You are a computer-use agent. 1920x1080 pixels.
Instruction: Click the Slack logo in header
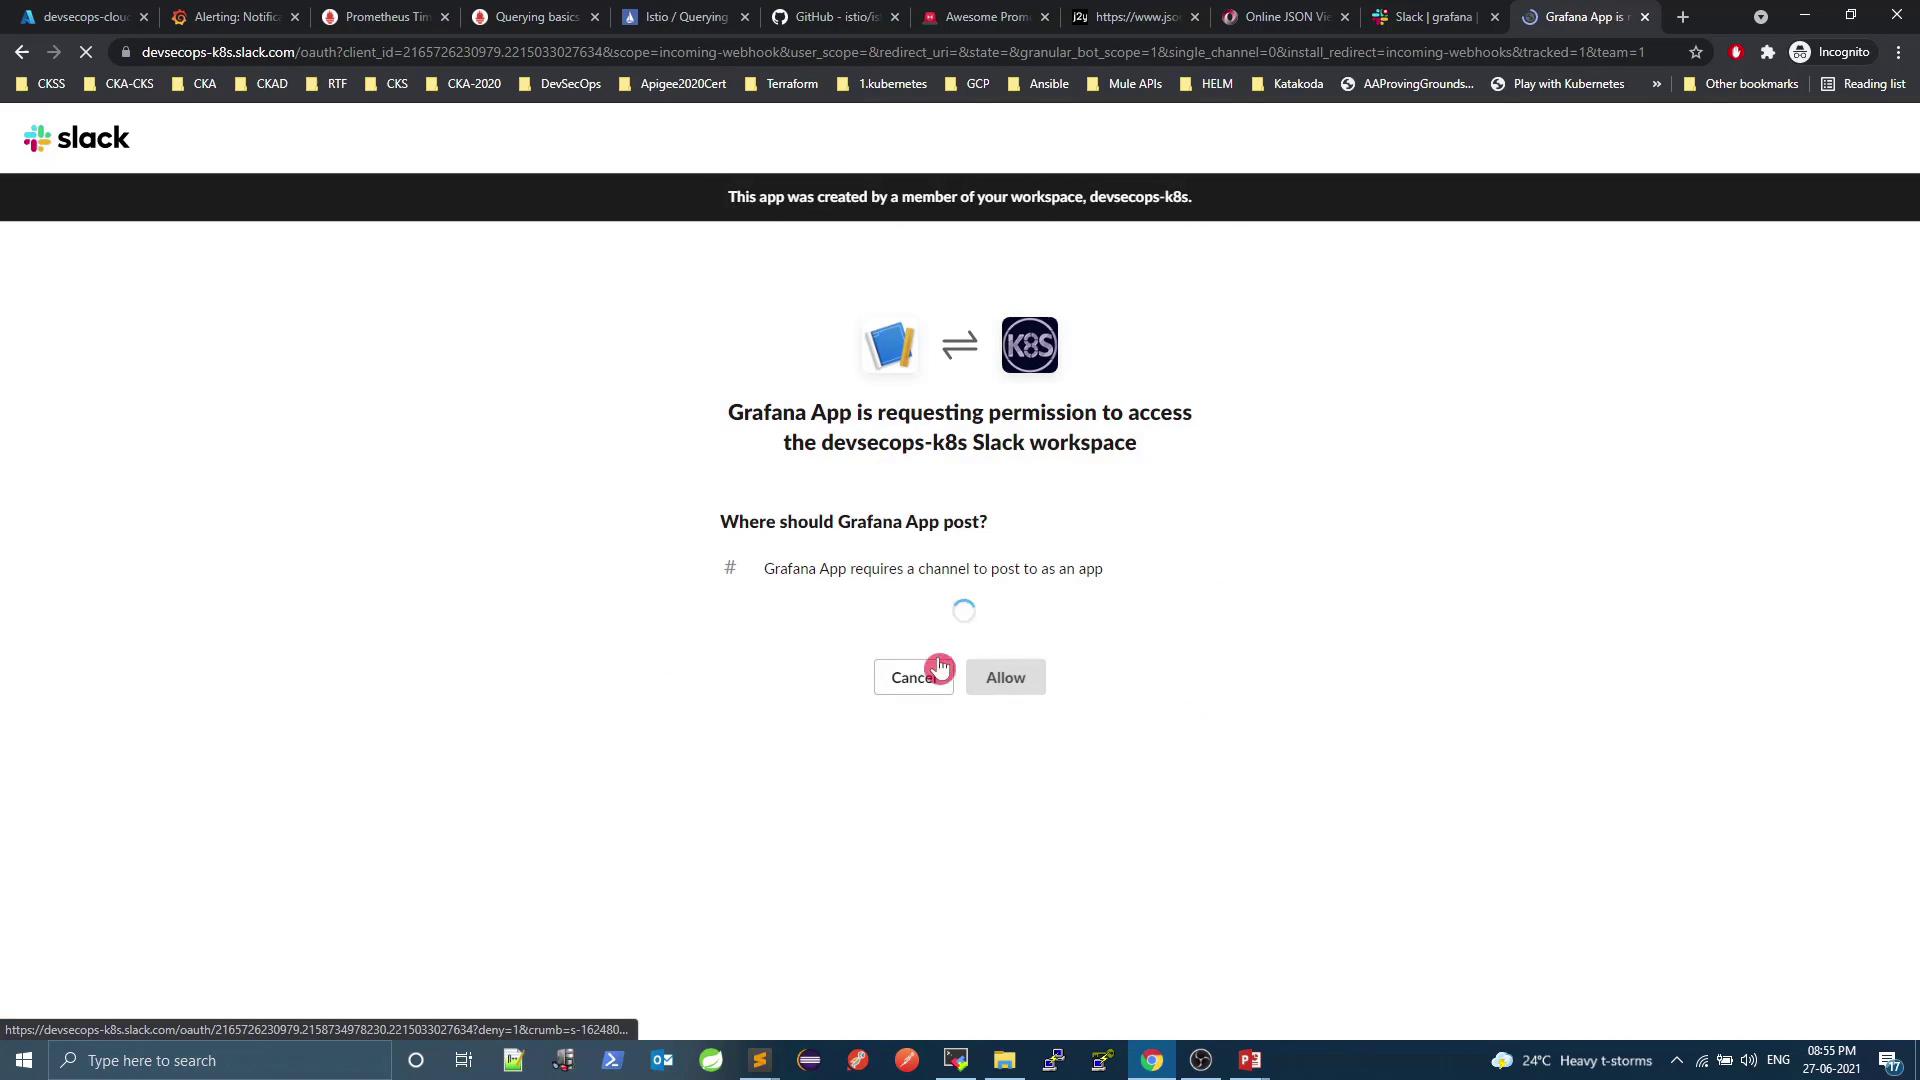click(76, 138)
